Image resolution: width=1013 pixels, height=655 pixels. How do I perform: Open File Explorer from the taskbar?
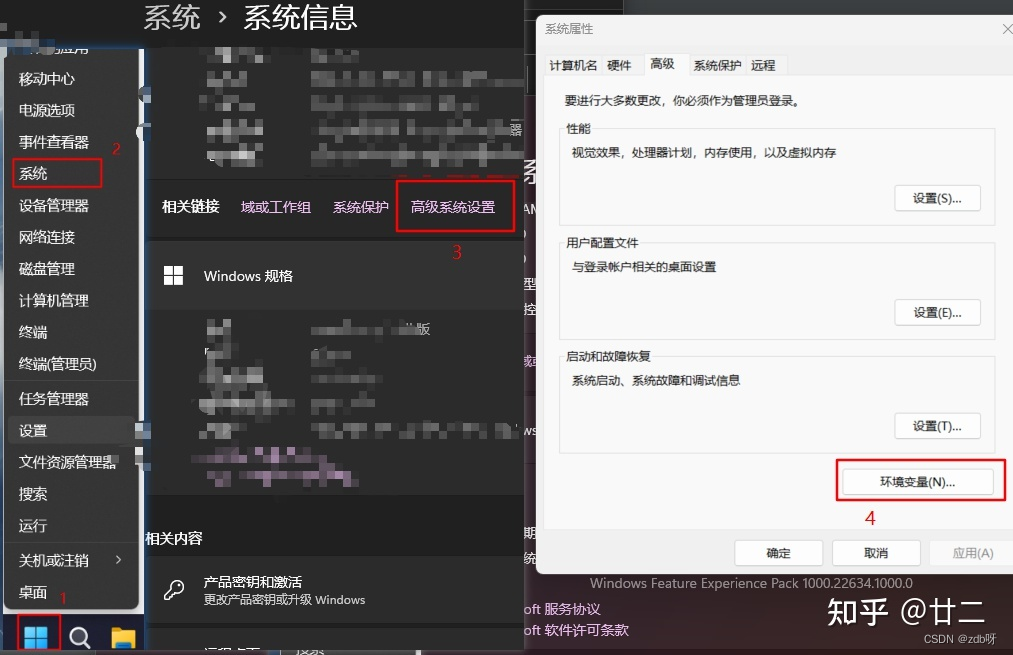[123, 634]
